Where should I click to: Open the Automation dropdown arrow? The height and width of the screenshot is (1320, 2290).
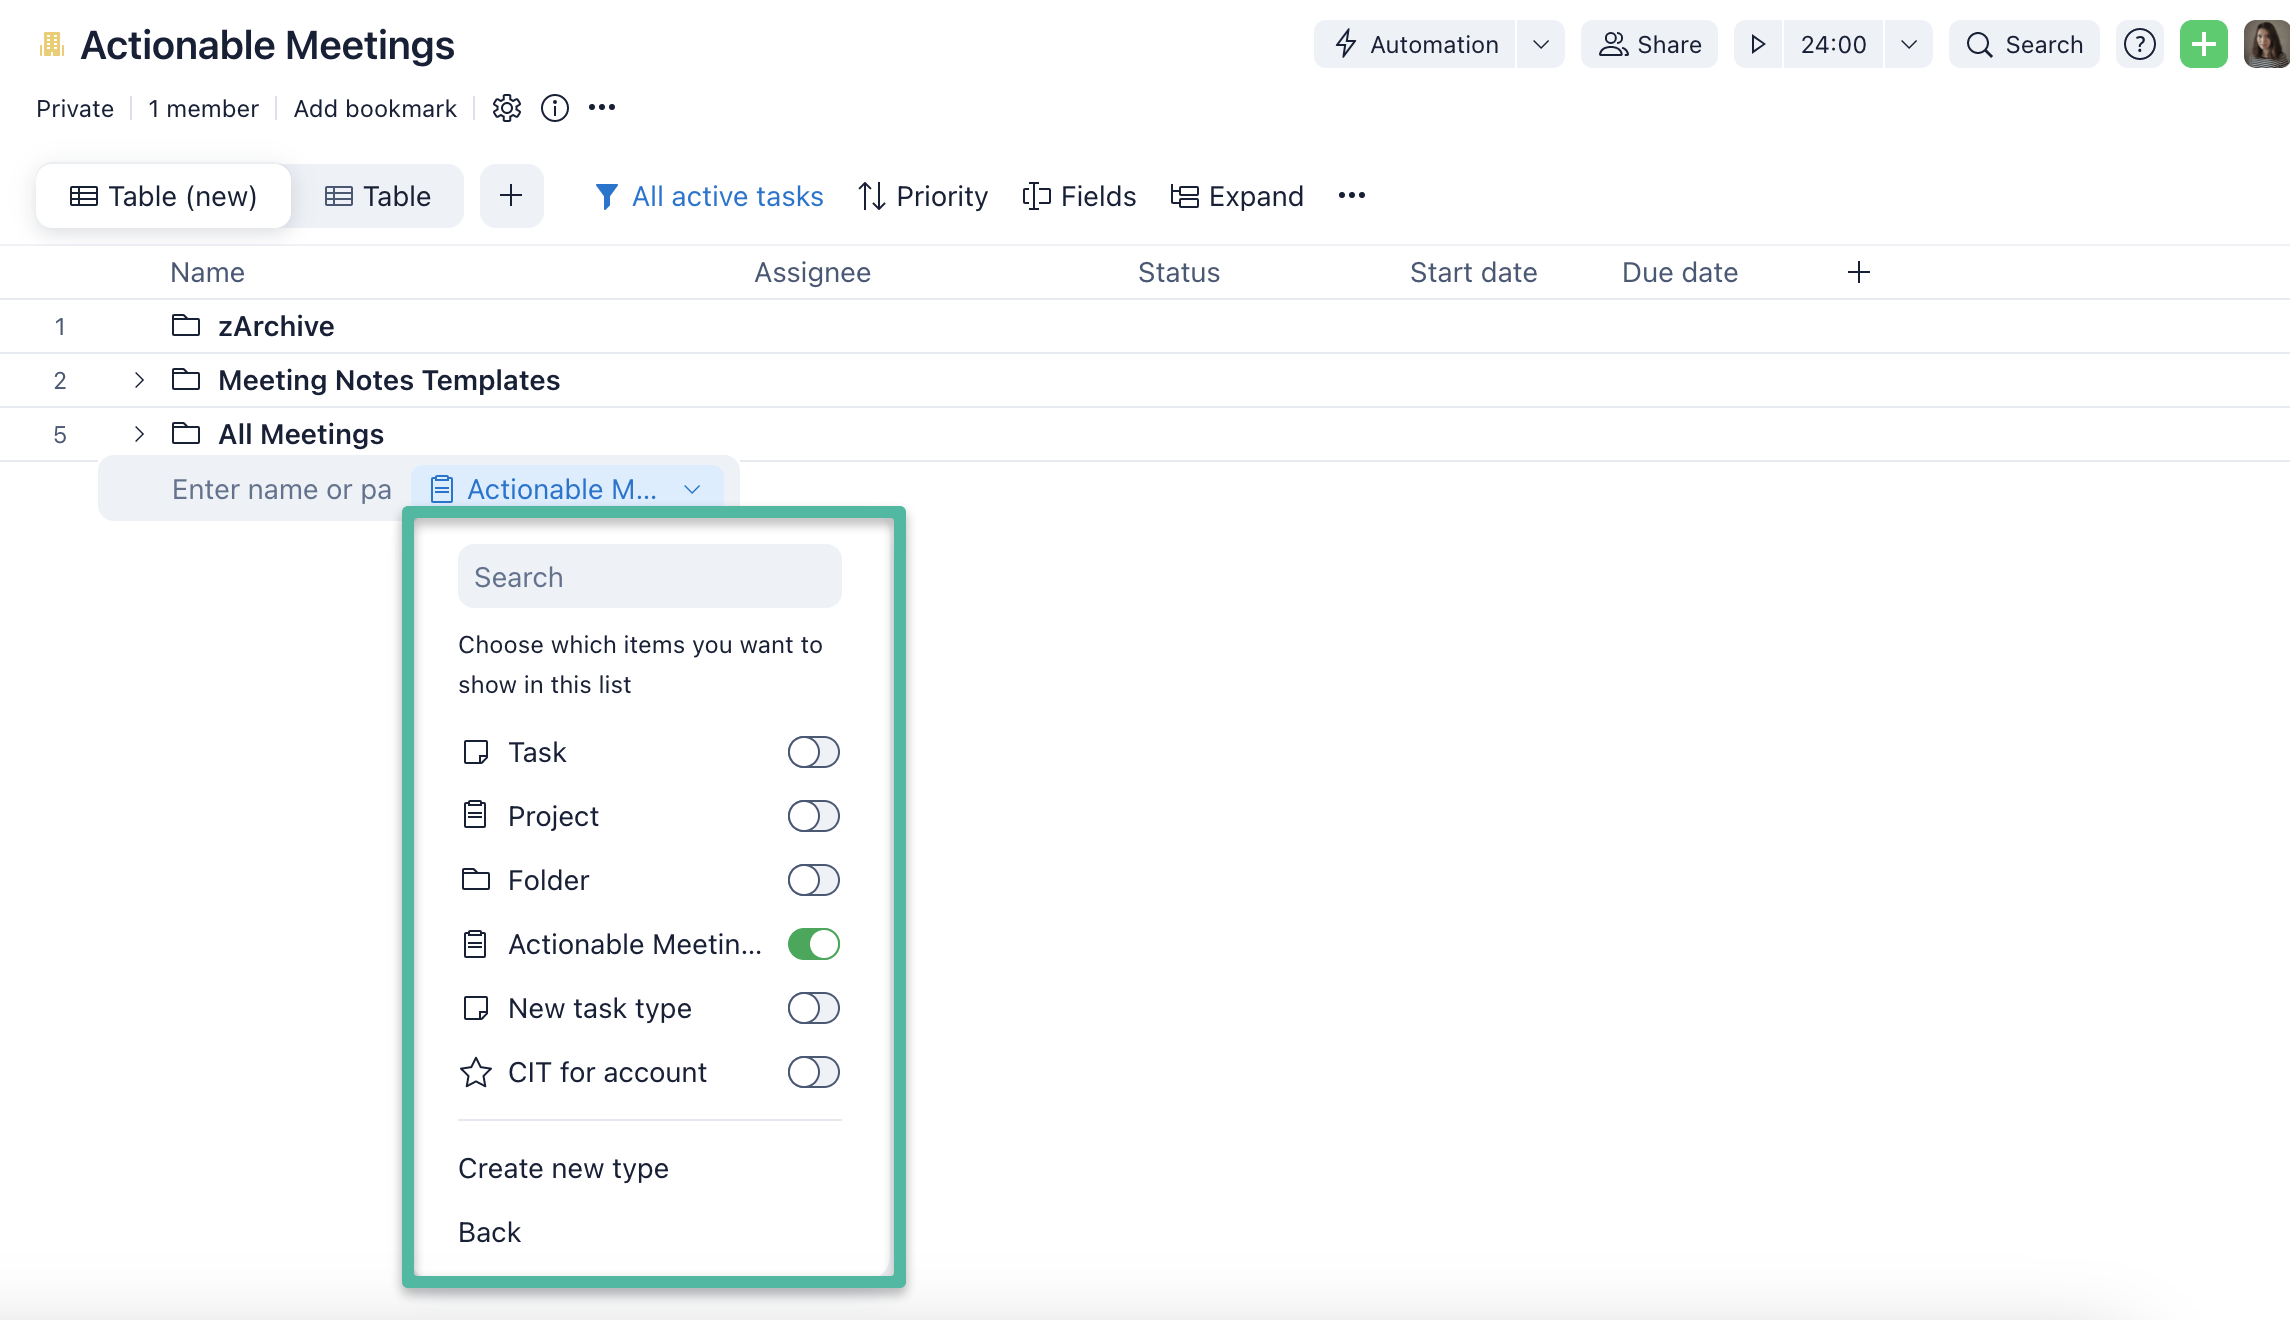click(1541, 45)
